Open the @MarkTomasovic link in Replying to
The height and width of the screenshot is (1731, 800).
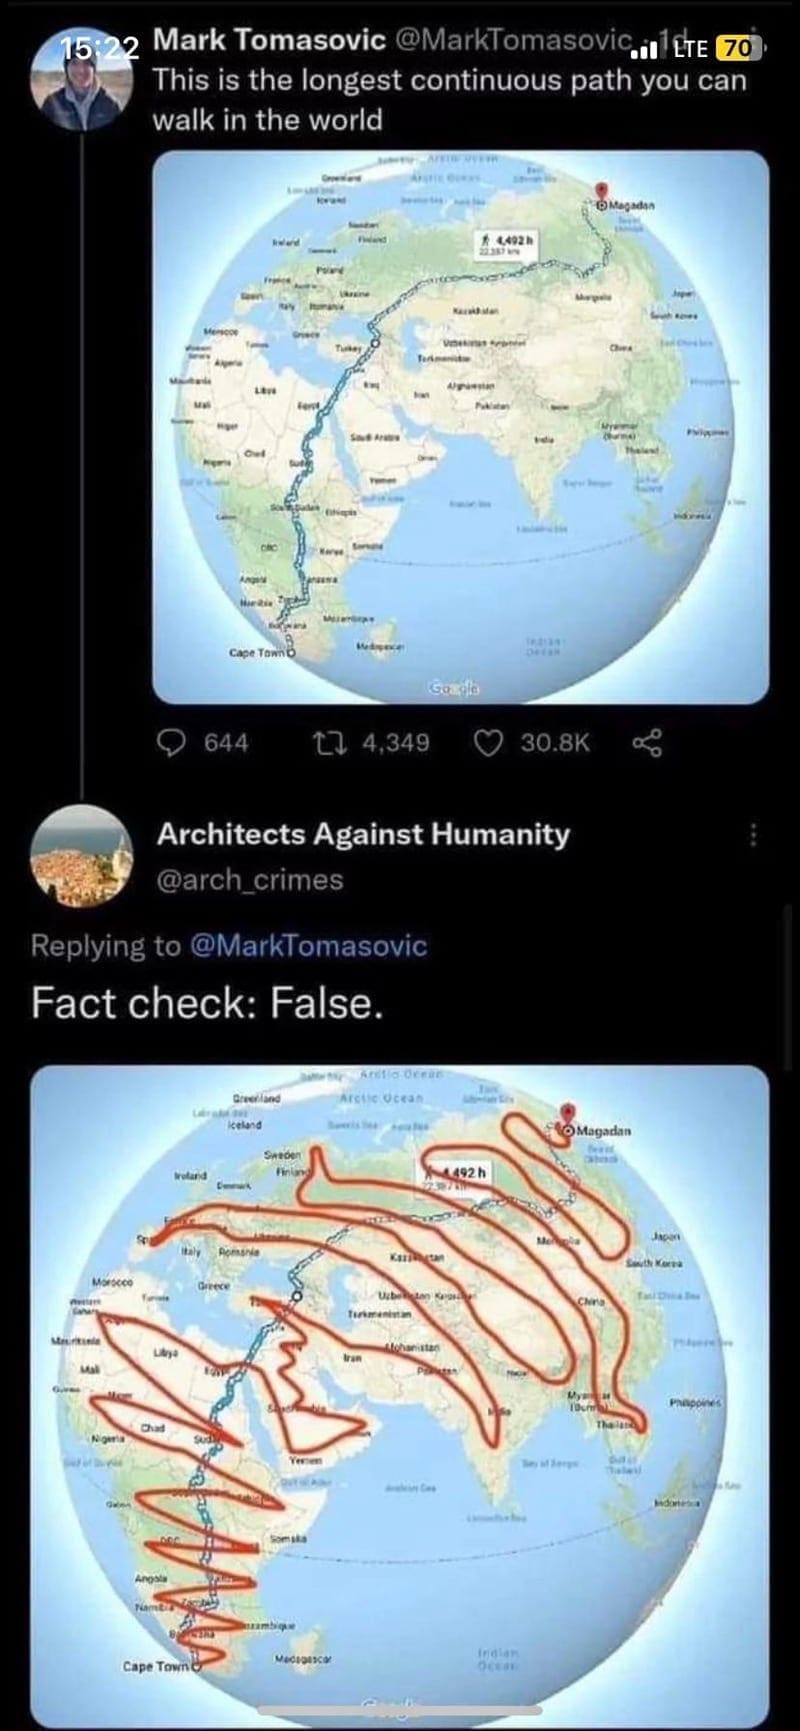(x=308, y=945)
